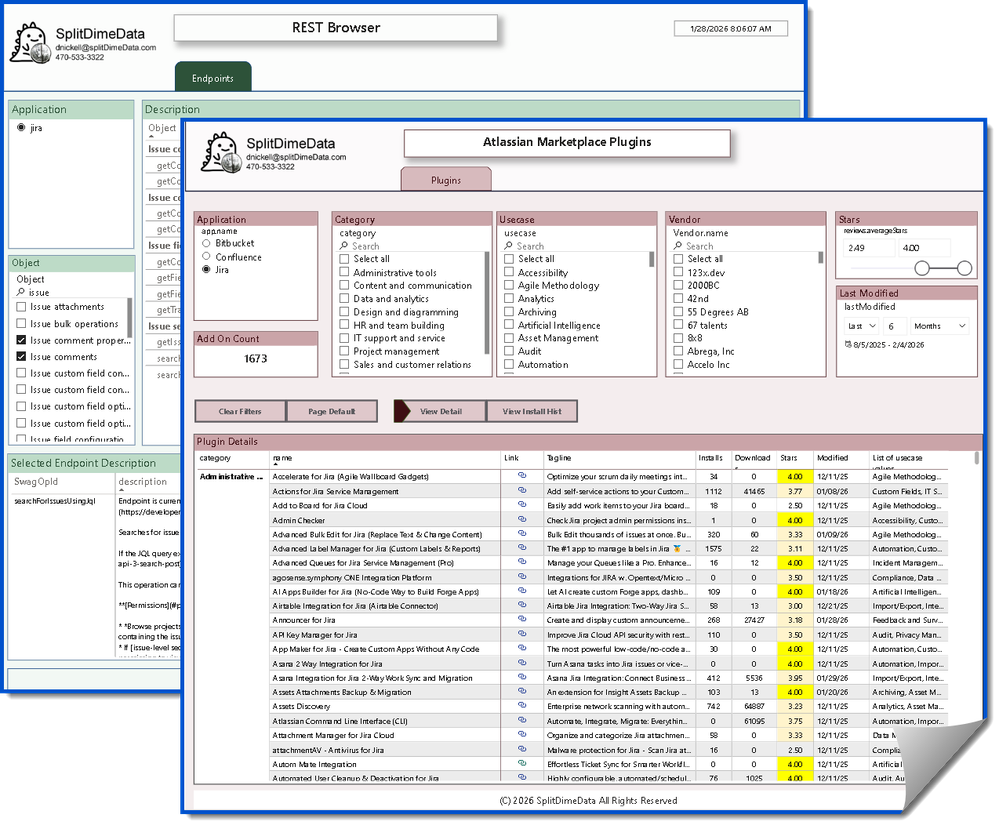The width and height of the screenshot is (999, 826).
Task: Click the right handle of the Stars slider
Action: pos(965,268)
